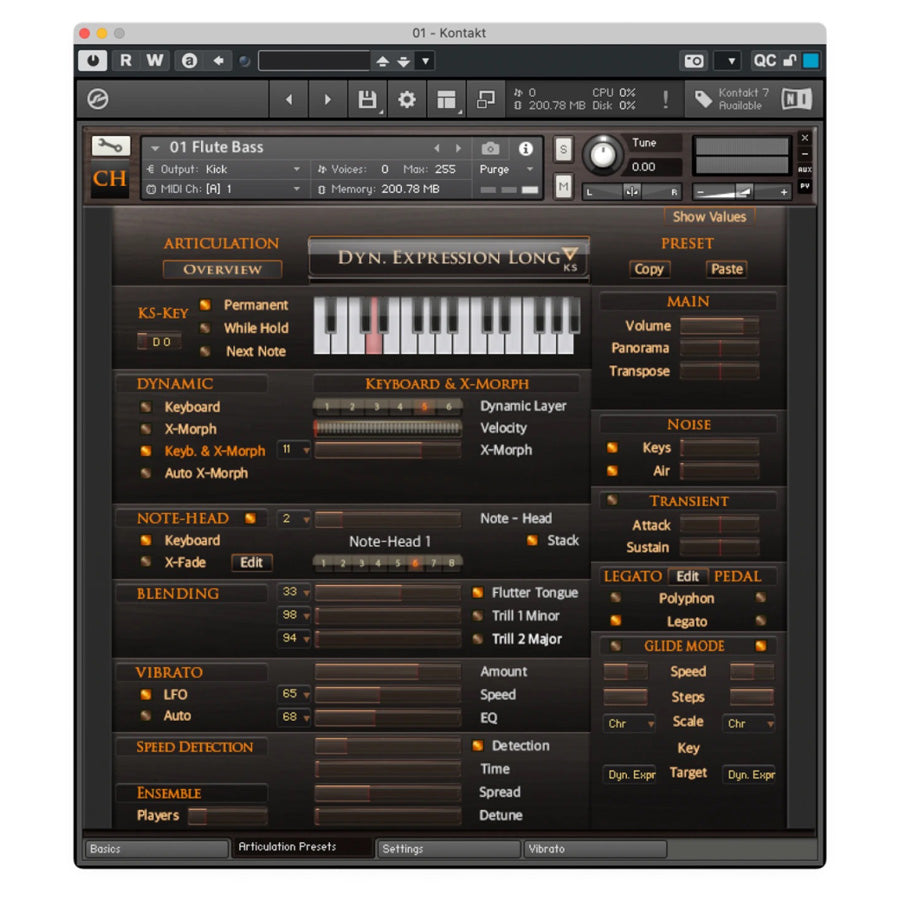Adjust the X-Morph slider
Image resolution: width=900 pixels, height=900 pixels.
[x=388, y=450]
